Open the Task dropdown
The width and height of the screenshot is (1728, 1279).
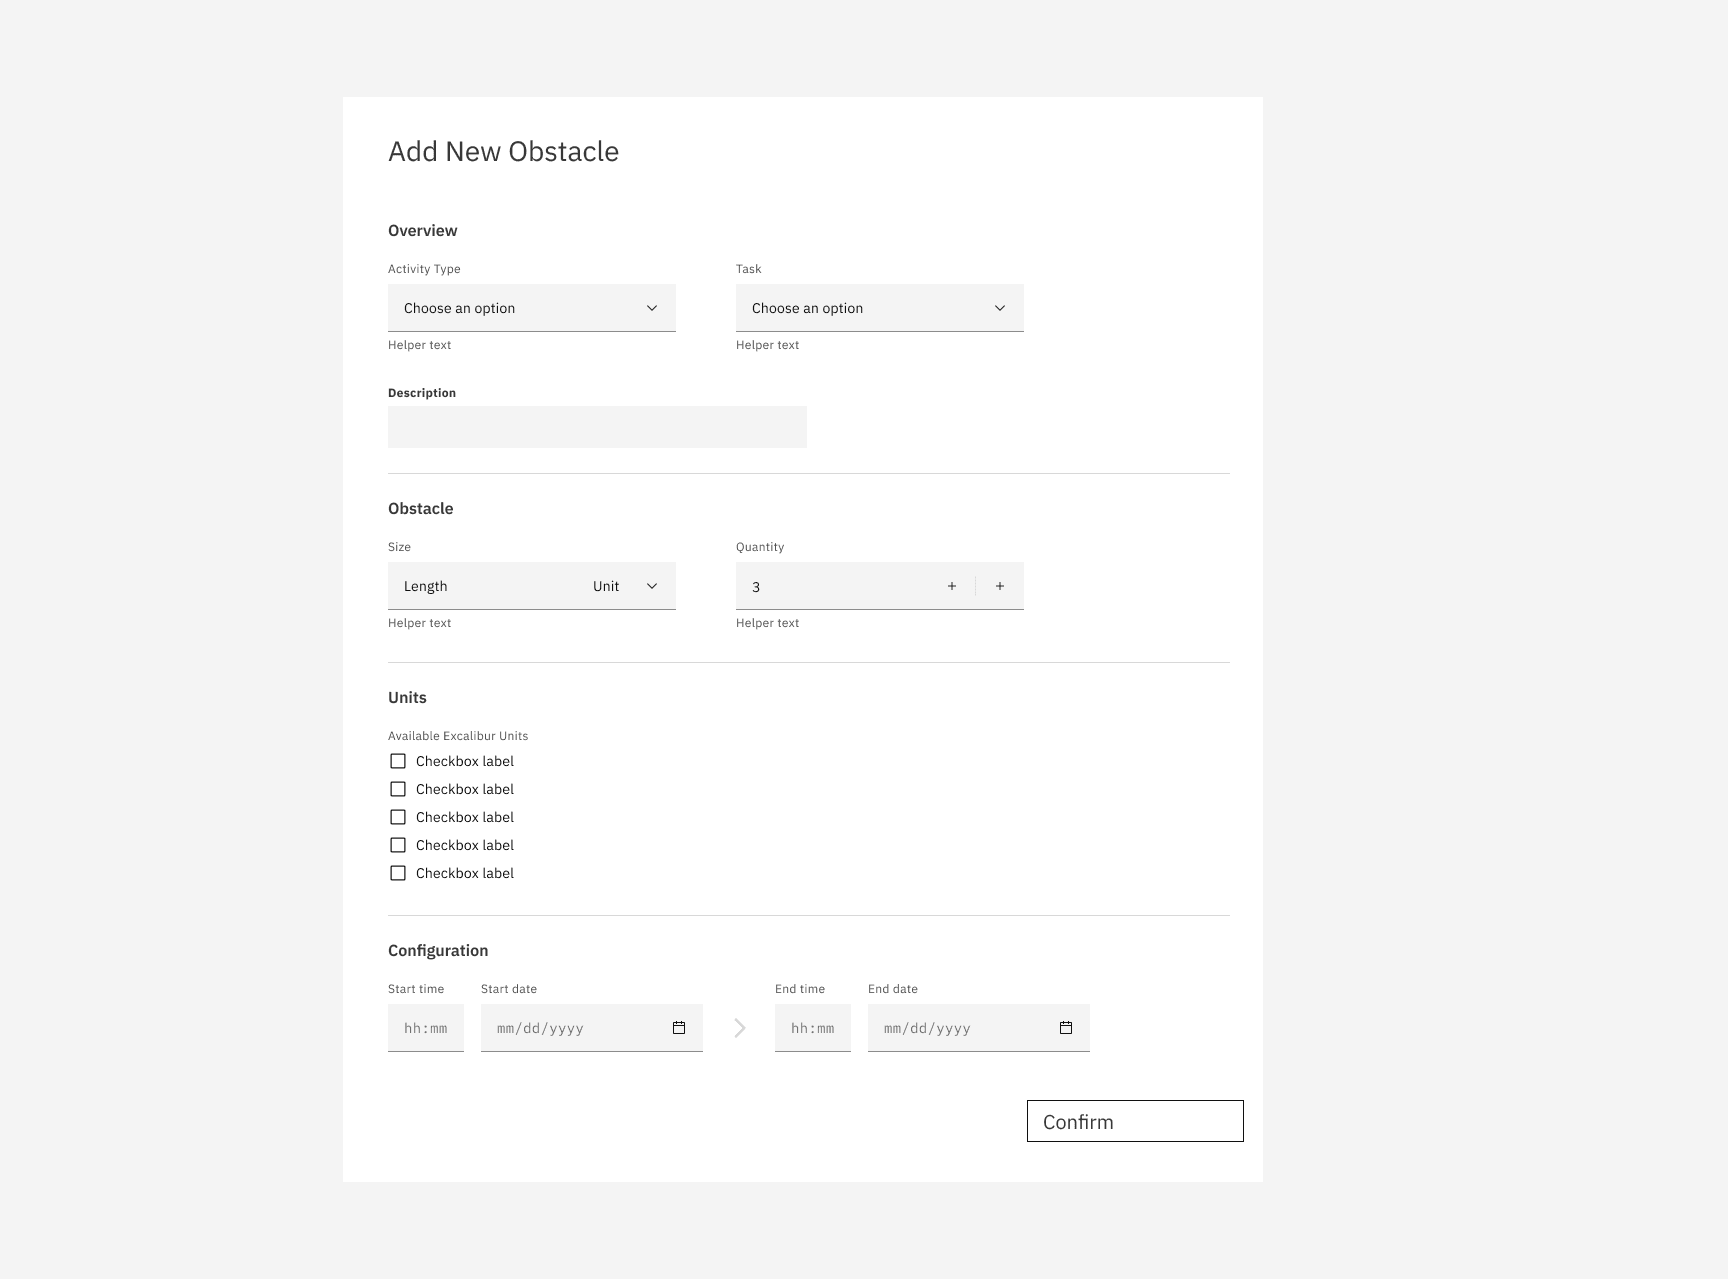tap(879, 308)
